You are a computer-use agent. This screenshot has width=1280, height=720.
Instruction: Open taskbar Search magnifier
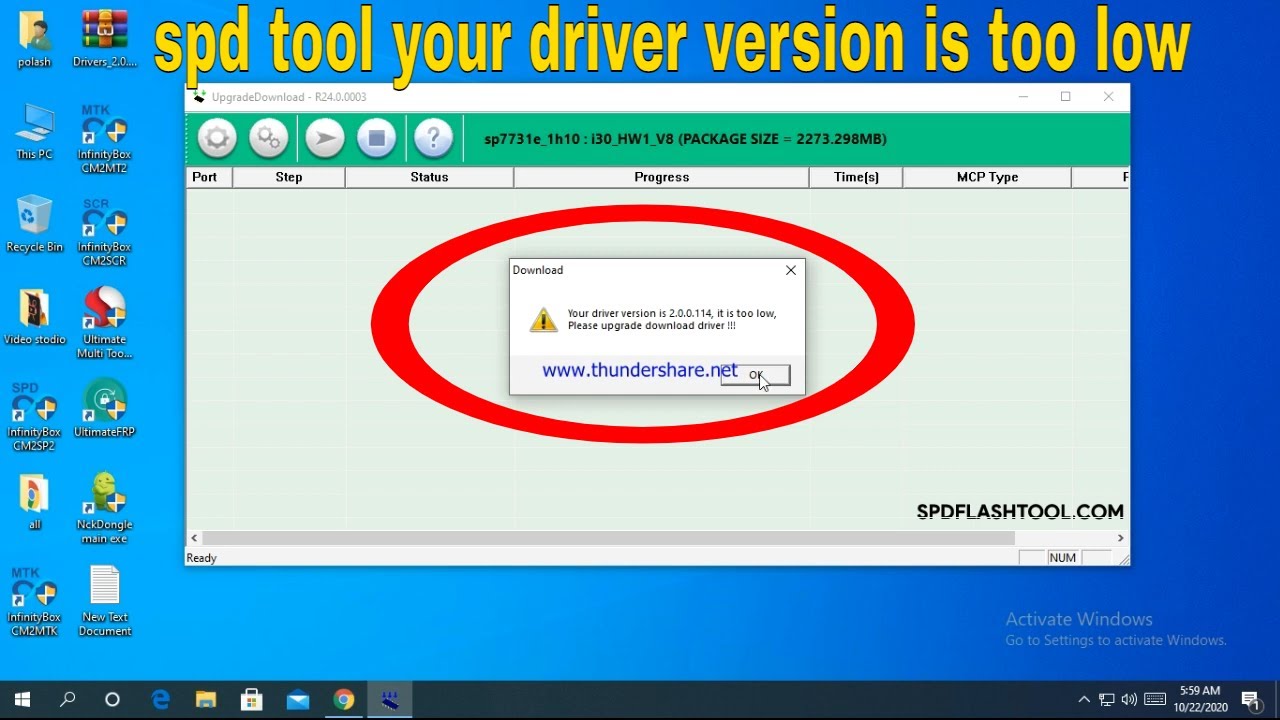pyautogui.click(x=67, y=700)
